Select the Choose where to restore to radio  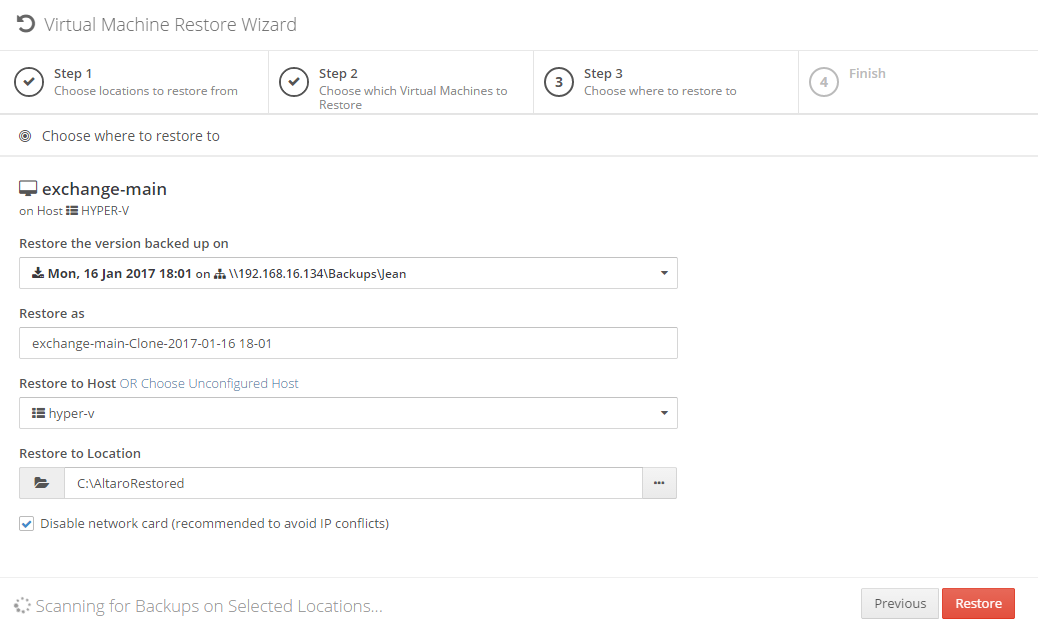[25, 136]
